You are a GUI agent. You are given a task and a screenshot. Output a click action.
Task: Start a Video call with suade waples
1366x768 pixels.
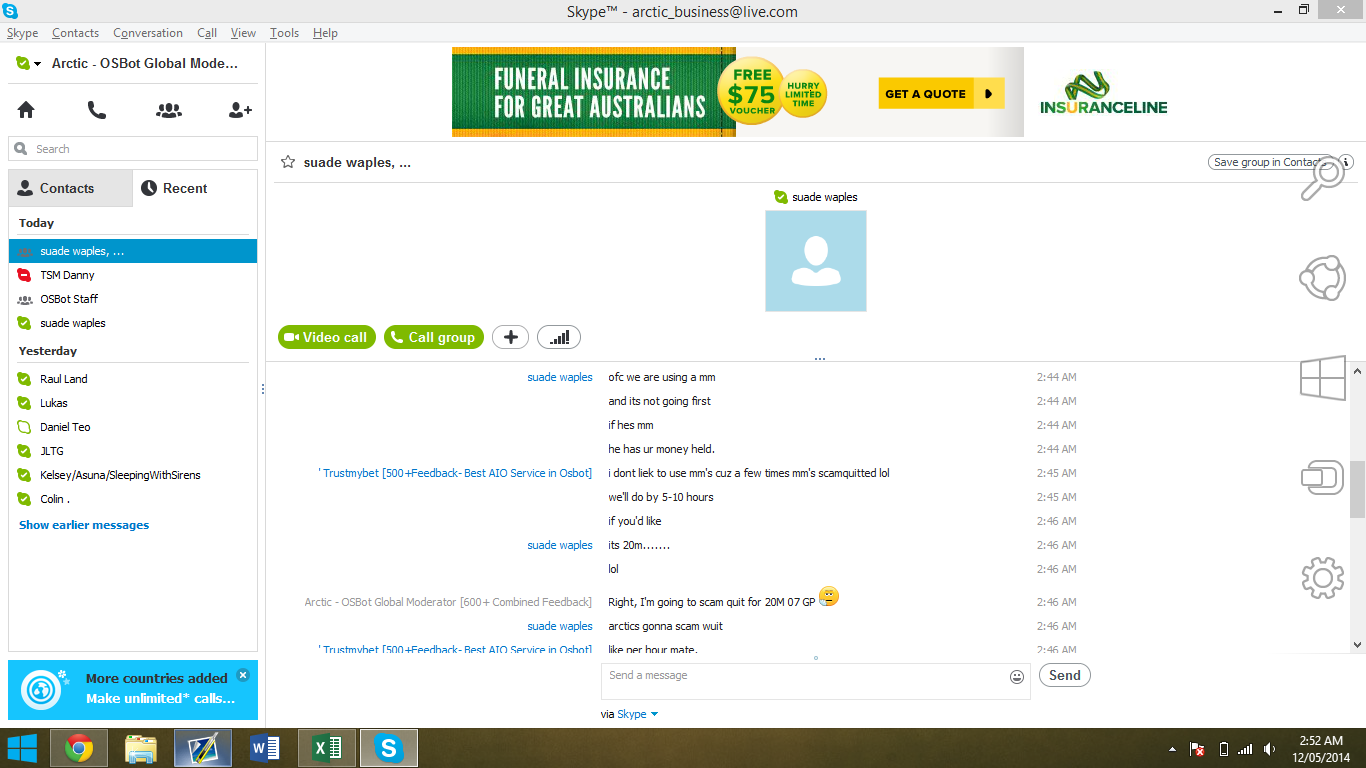coord(326,337)
